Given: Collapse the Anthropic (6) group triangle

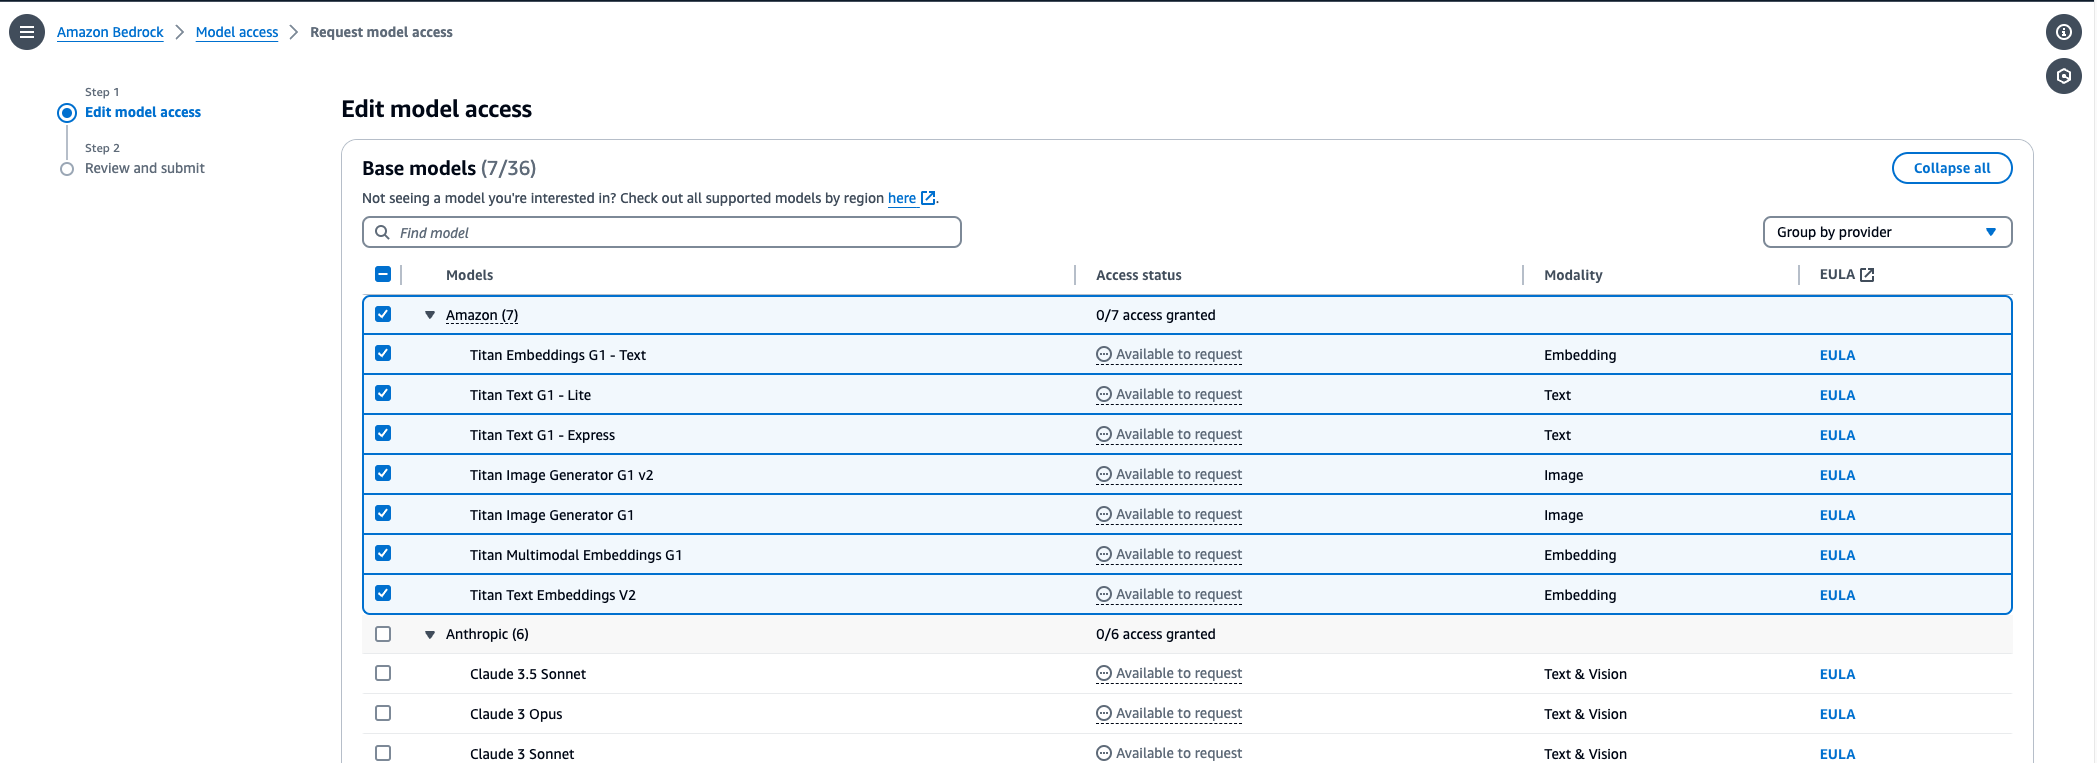Looking at the screenshot, I should click(x=430, y=634).
